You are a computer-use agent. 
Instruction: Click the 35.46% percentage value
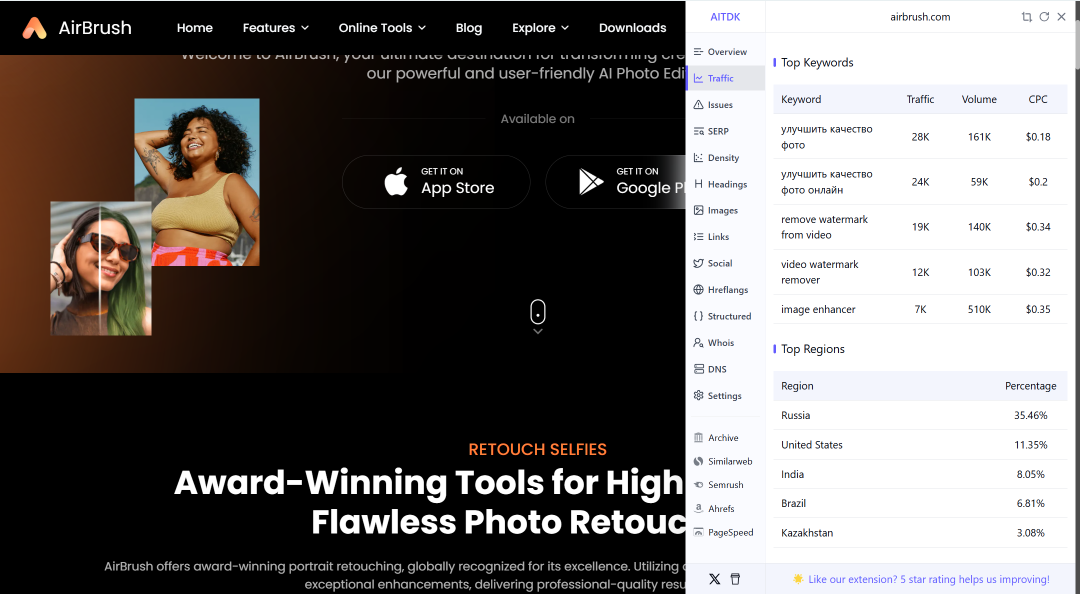click(x=1030, y=416)
